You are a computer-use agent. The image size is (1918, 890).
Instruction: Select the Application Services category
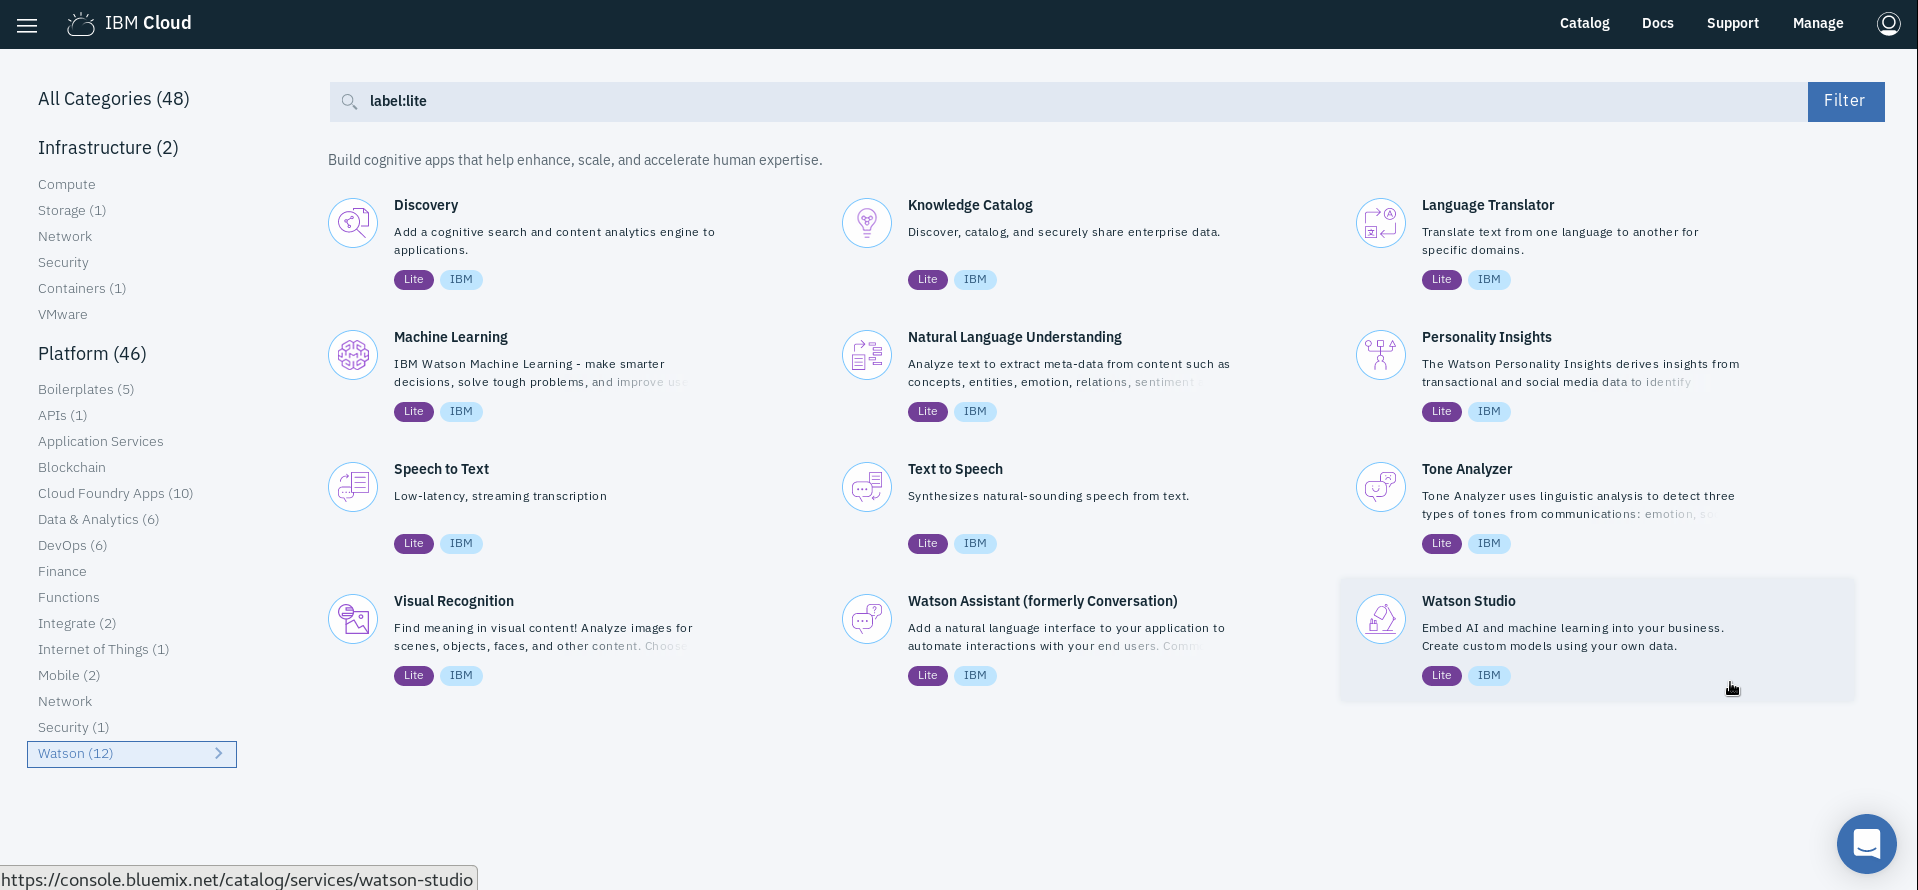point(101,442)
